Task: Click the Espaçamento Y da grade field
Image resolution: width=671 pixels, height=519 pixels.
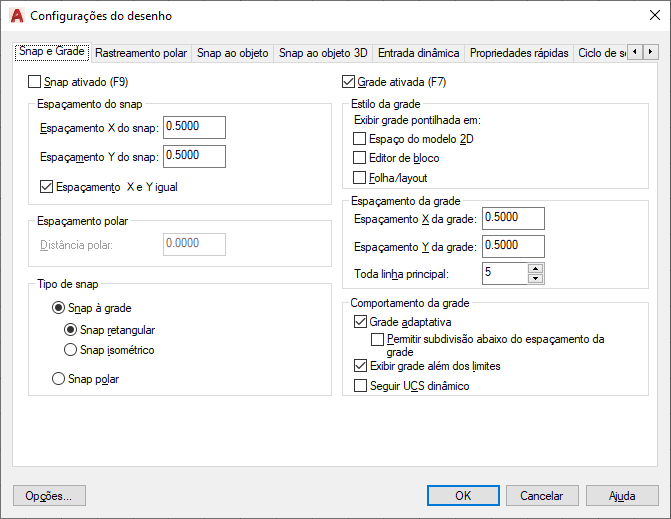Action: tap(513, 246)
